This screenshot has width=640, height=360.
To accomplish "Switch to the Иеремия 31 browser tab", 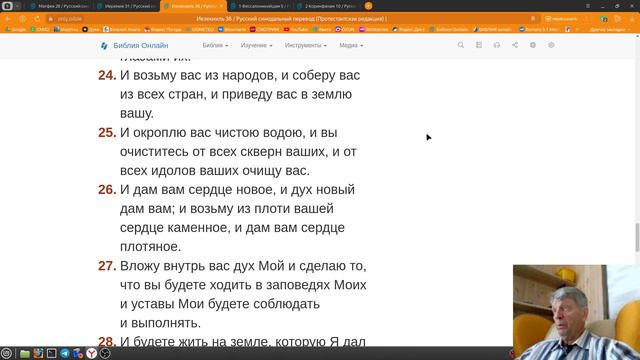I will (127, 6).
